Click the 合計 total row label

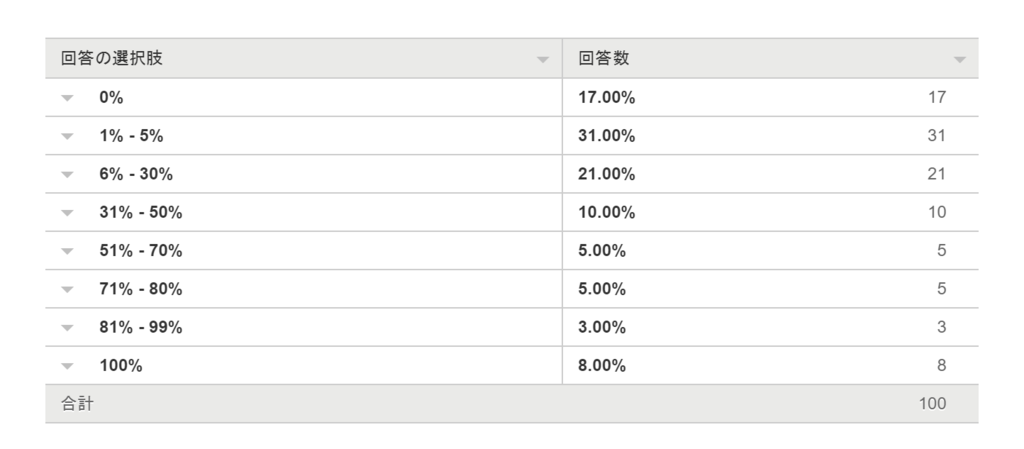pos(78,403)
